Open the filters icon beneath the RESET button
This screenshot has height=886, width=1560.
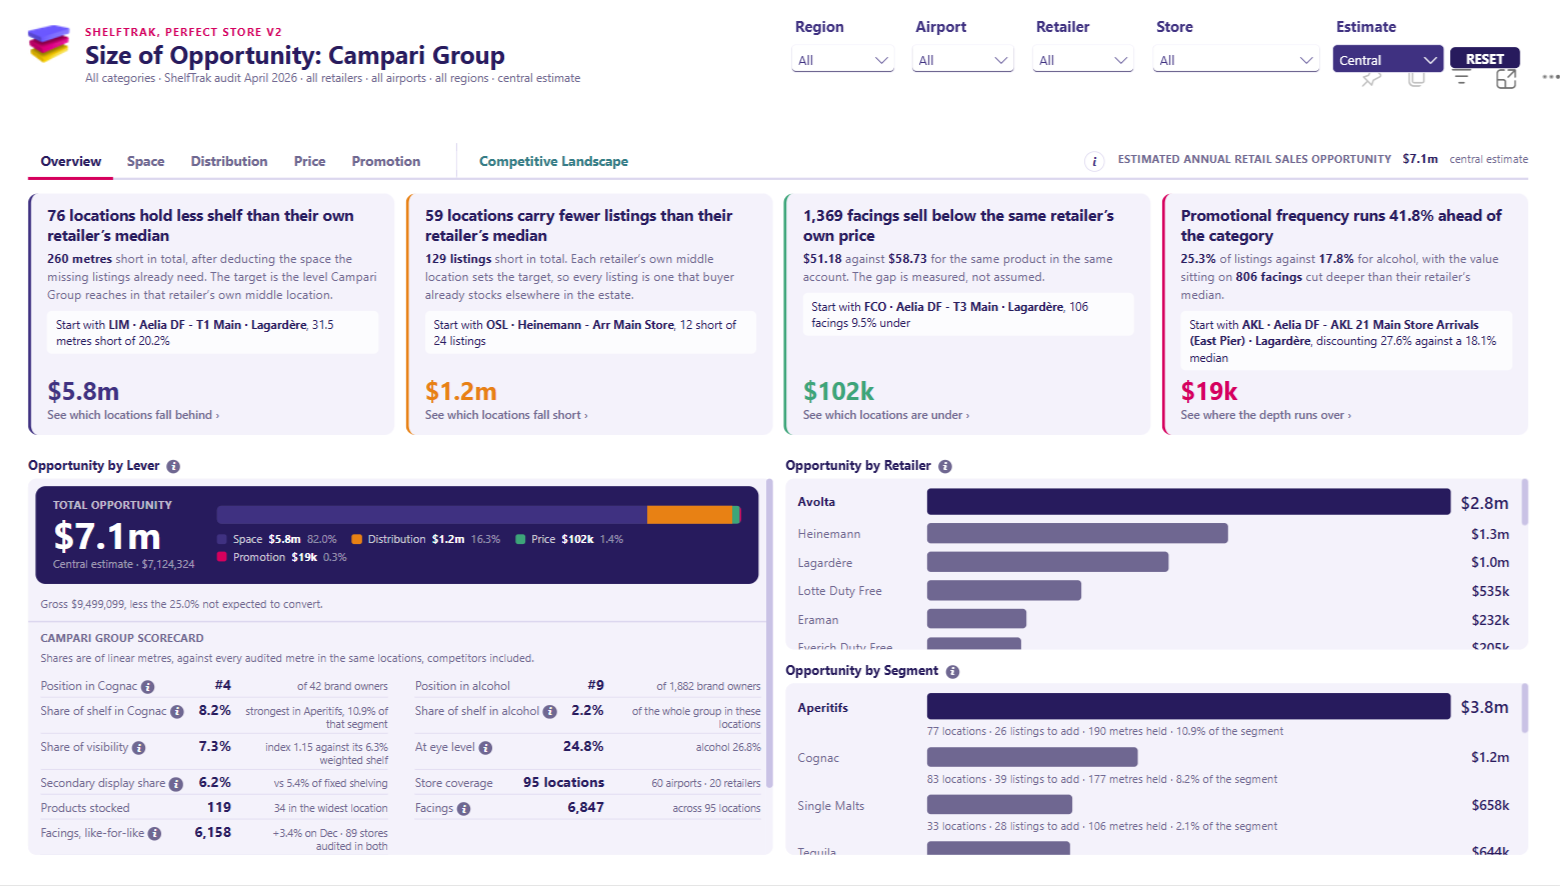pos(1461,79)
